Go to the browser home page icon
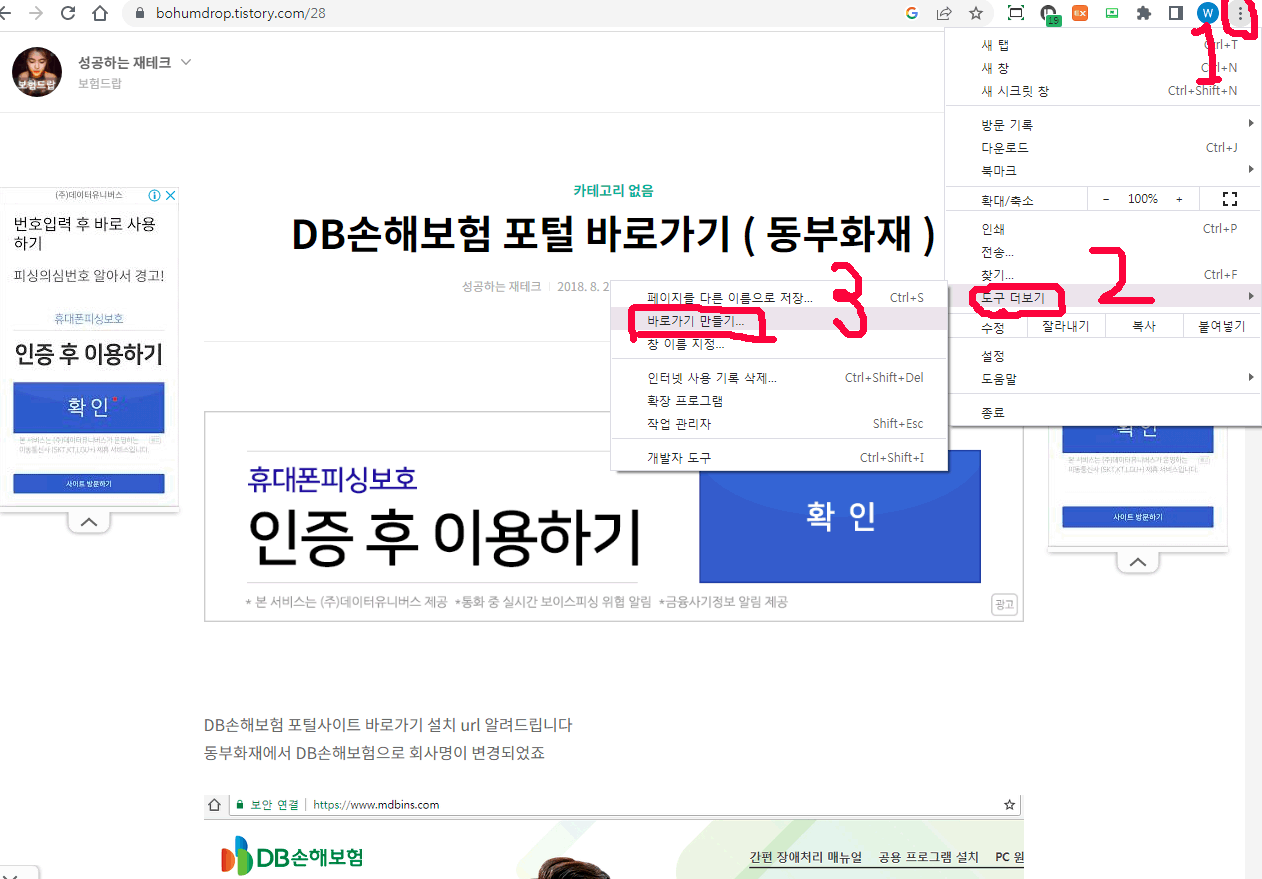The height and width of the screenshot is (879, 1262). coord(100,13)
